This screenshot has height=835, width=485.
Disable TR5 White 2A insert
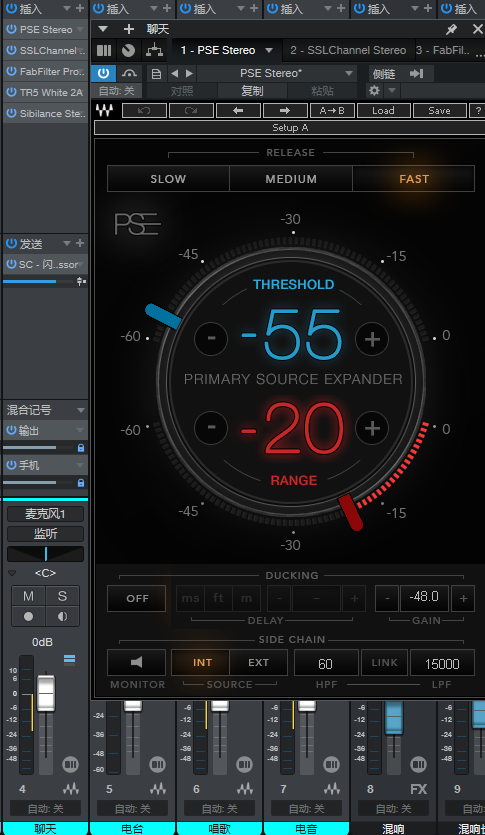[11, 93]
